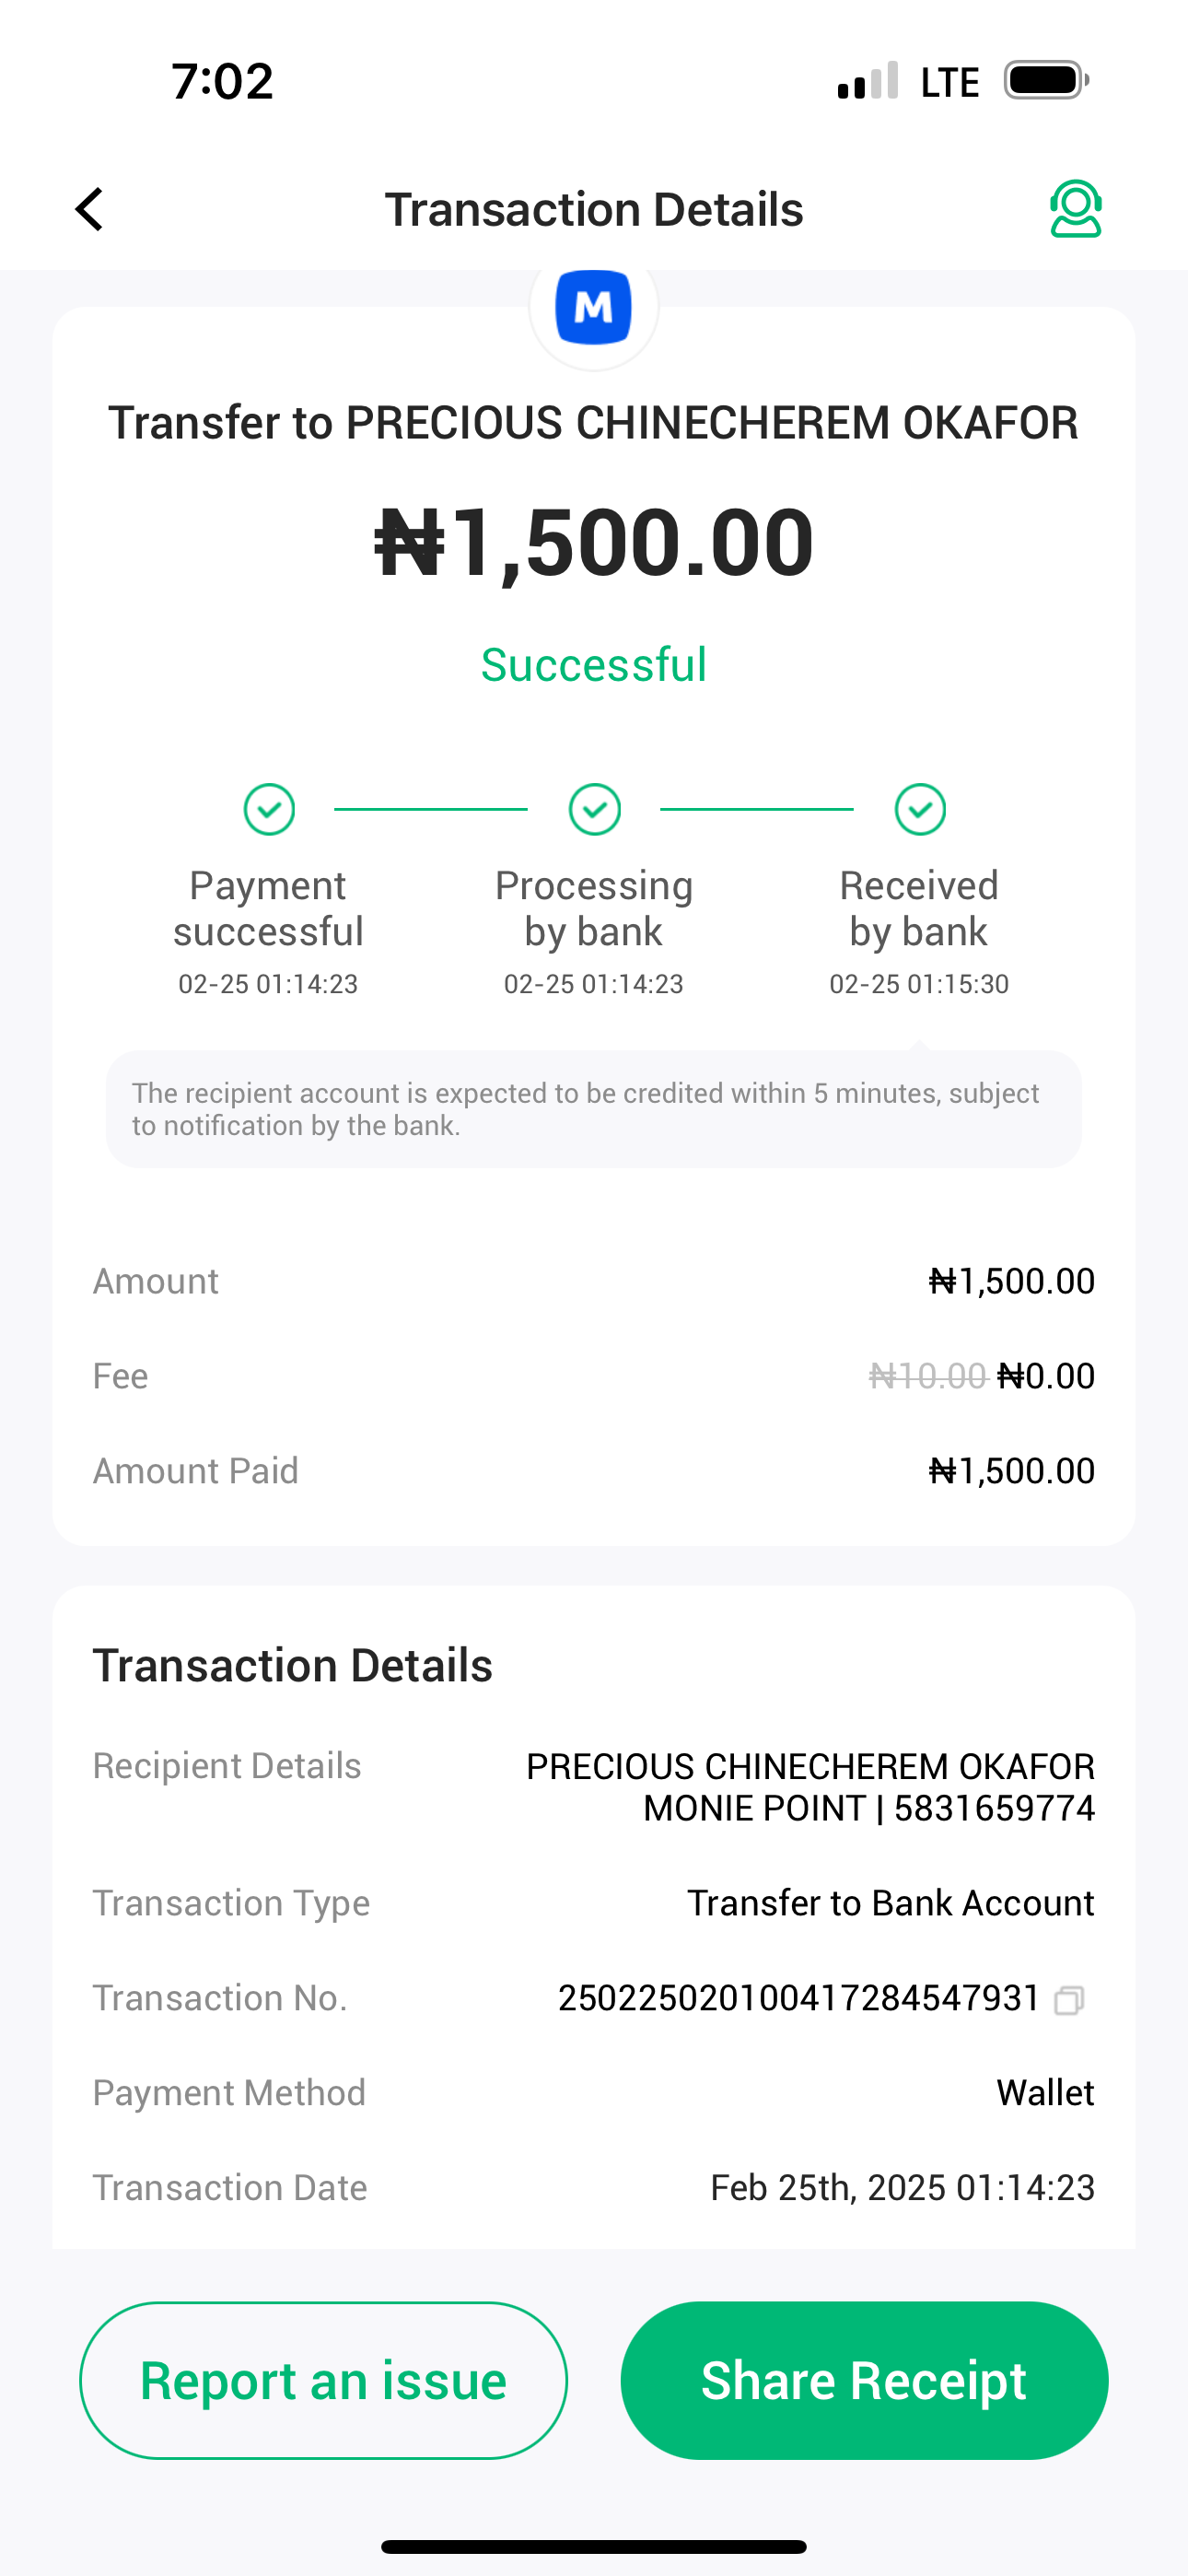The image size is (1188, 2576).
Task: Tap the battery status icon
Action: [x=1045, y=80]
